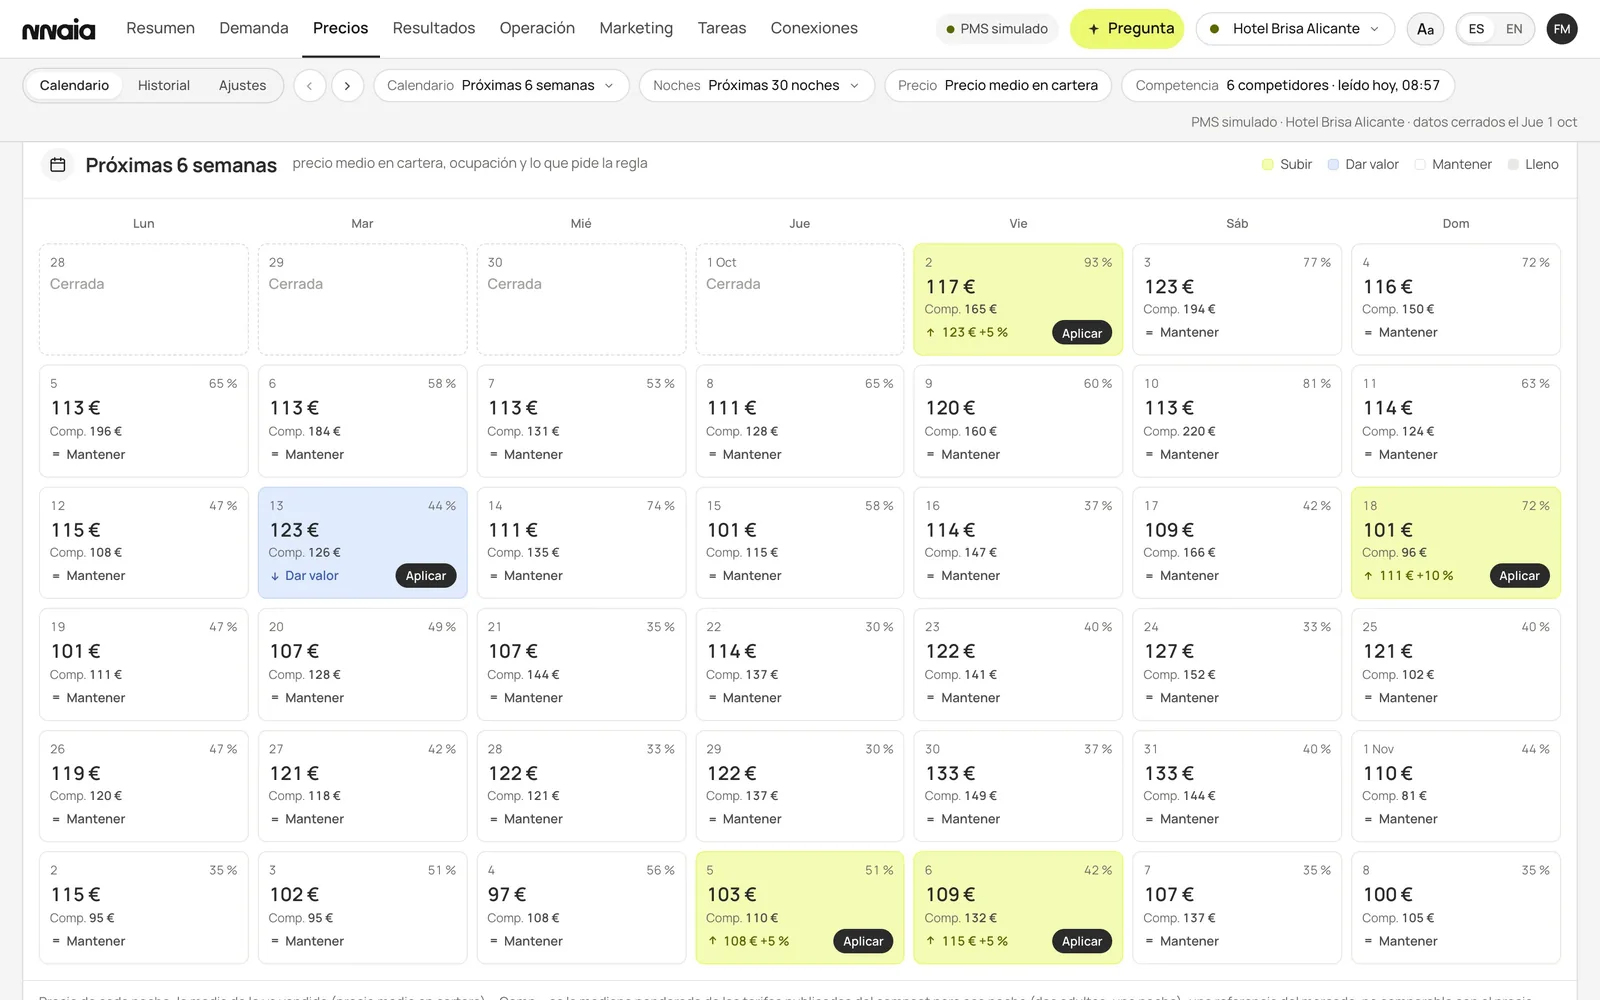Click the Mantener legend swatch

[1420, 165]
